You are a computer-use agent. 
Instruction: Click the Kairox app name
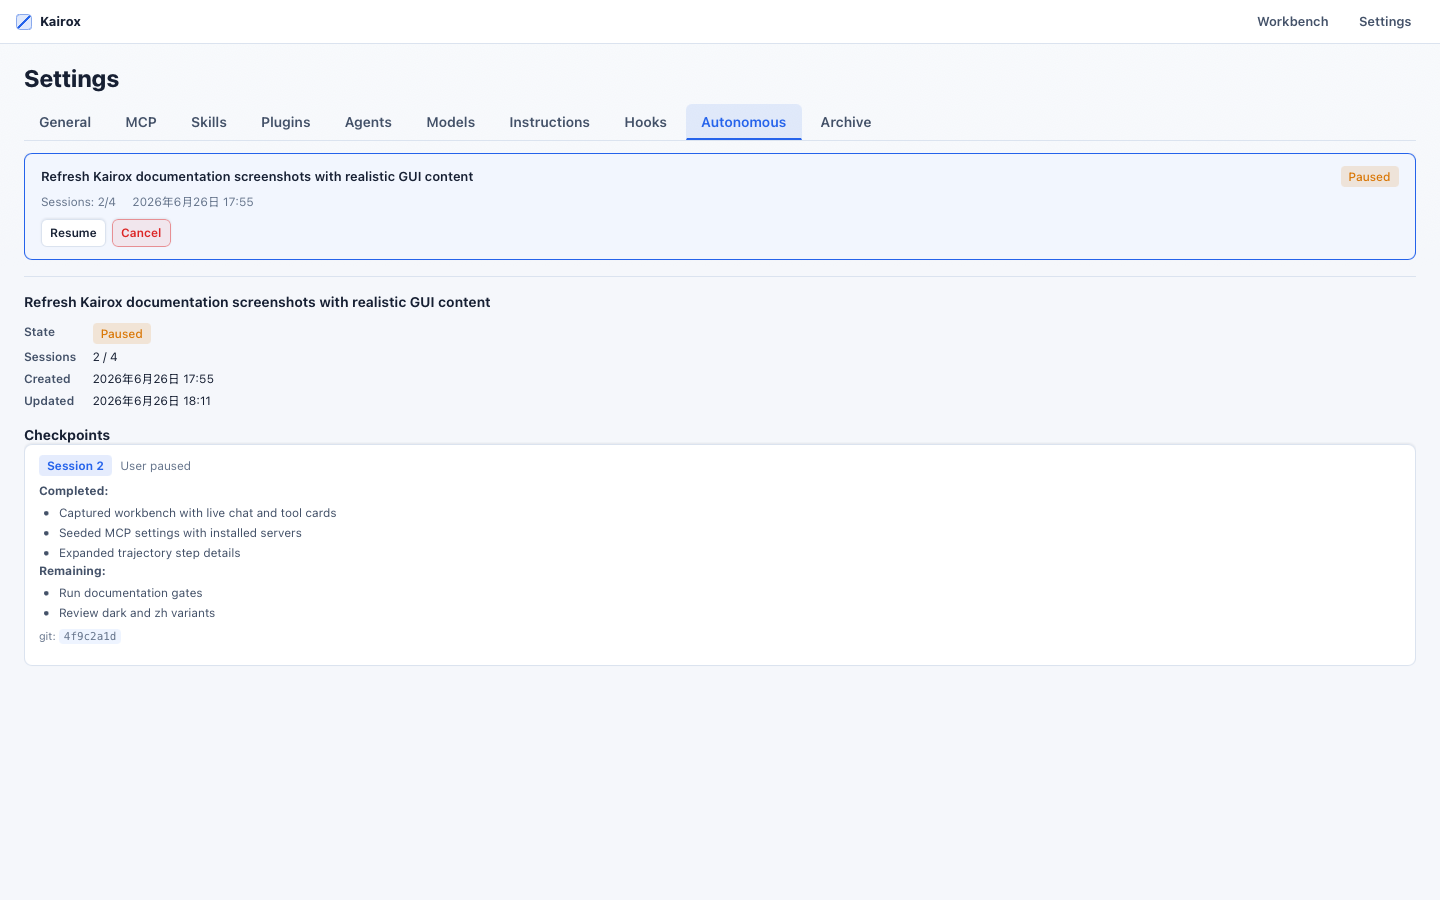tap(60, 22)
